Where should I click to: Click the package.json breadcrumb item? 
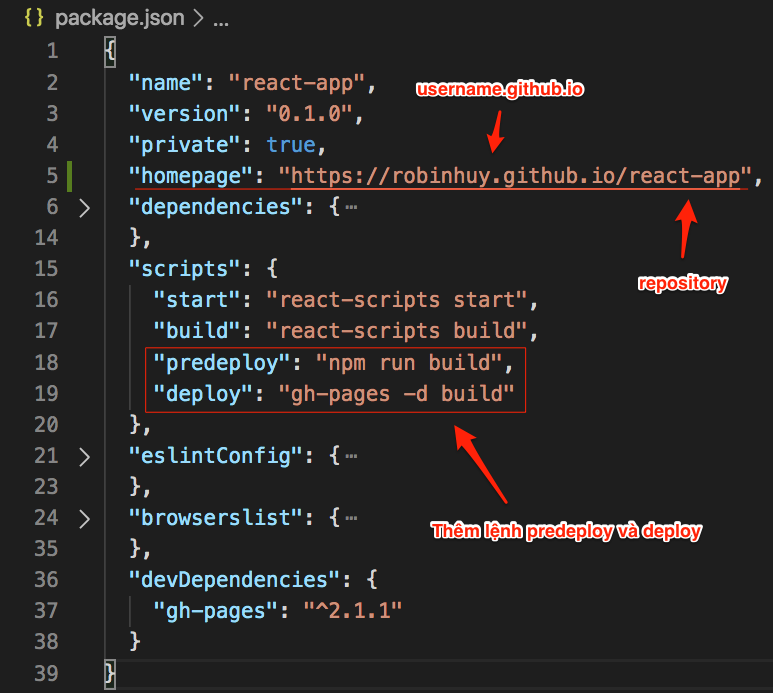point(120,18)
